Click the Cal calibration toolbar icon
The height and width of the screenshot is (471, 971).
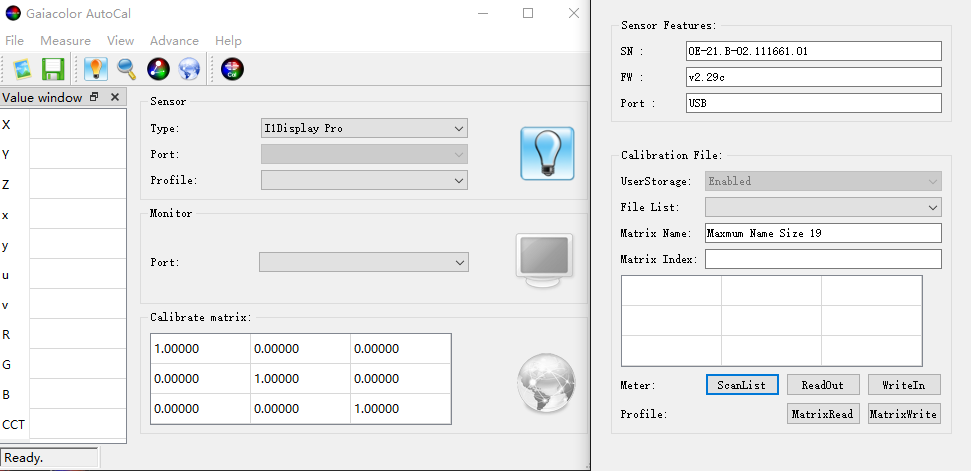[x=232, y=69]
